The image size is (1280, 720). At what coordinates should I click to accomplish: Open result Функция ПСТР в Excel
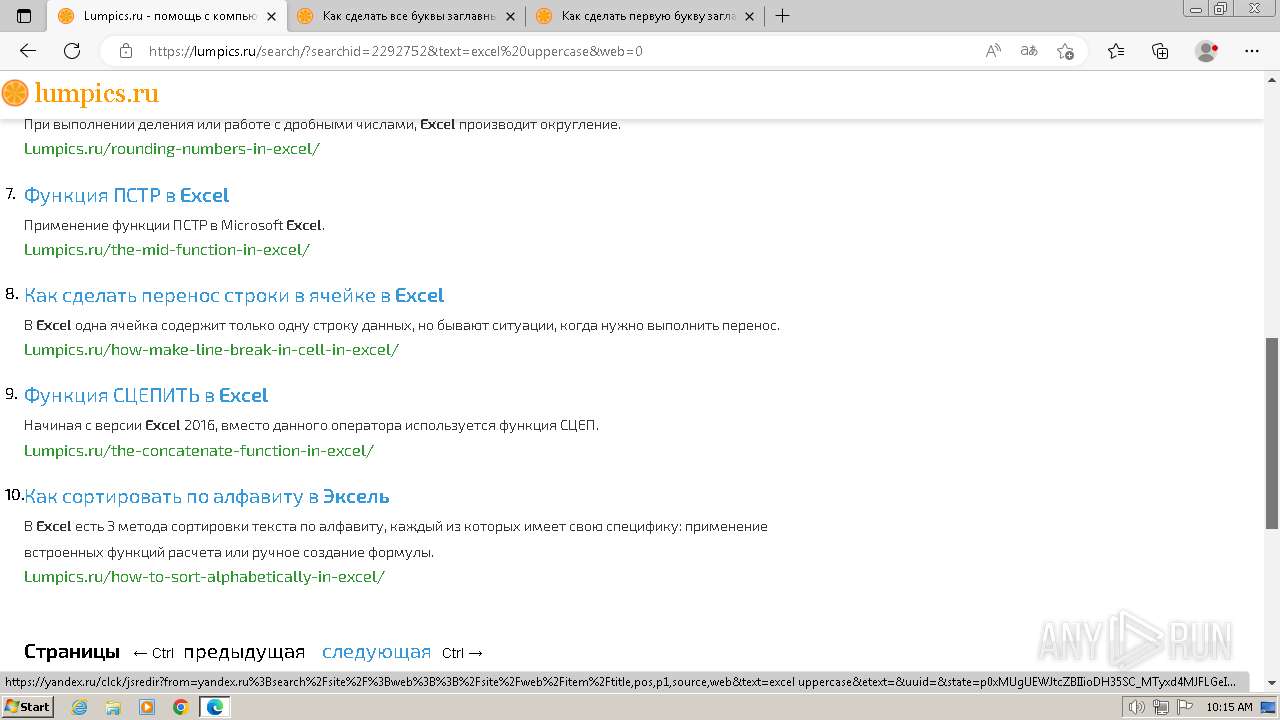click(126, 195)
